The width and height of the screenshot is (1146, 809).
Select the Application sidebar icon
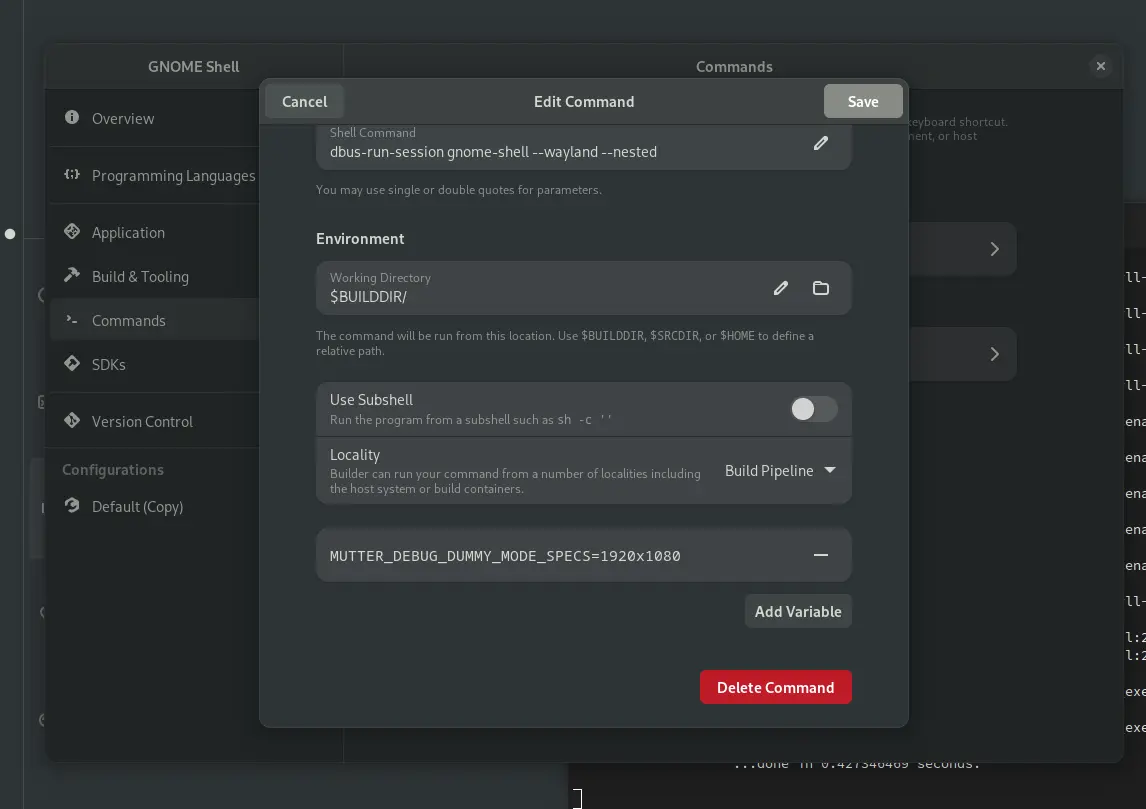coord(71,231)
